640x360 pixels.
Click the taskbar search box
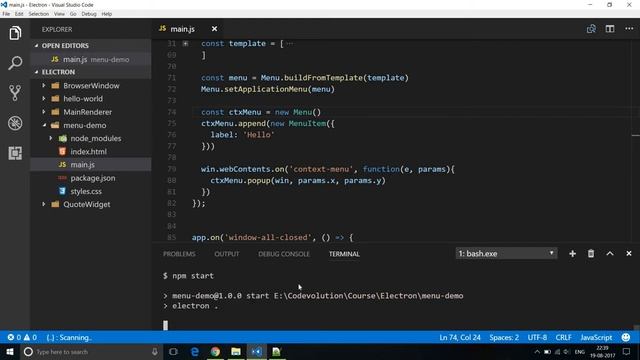coord(91,352)
